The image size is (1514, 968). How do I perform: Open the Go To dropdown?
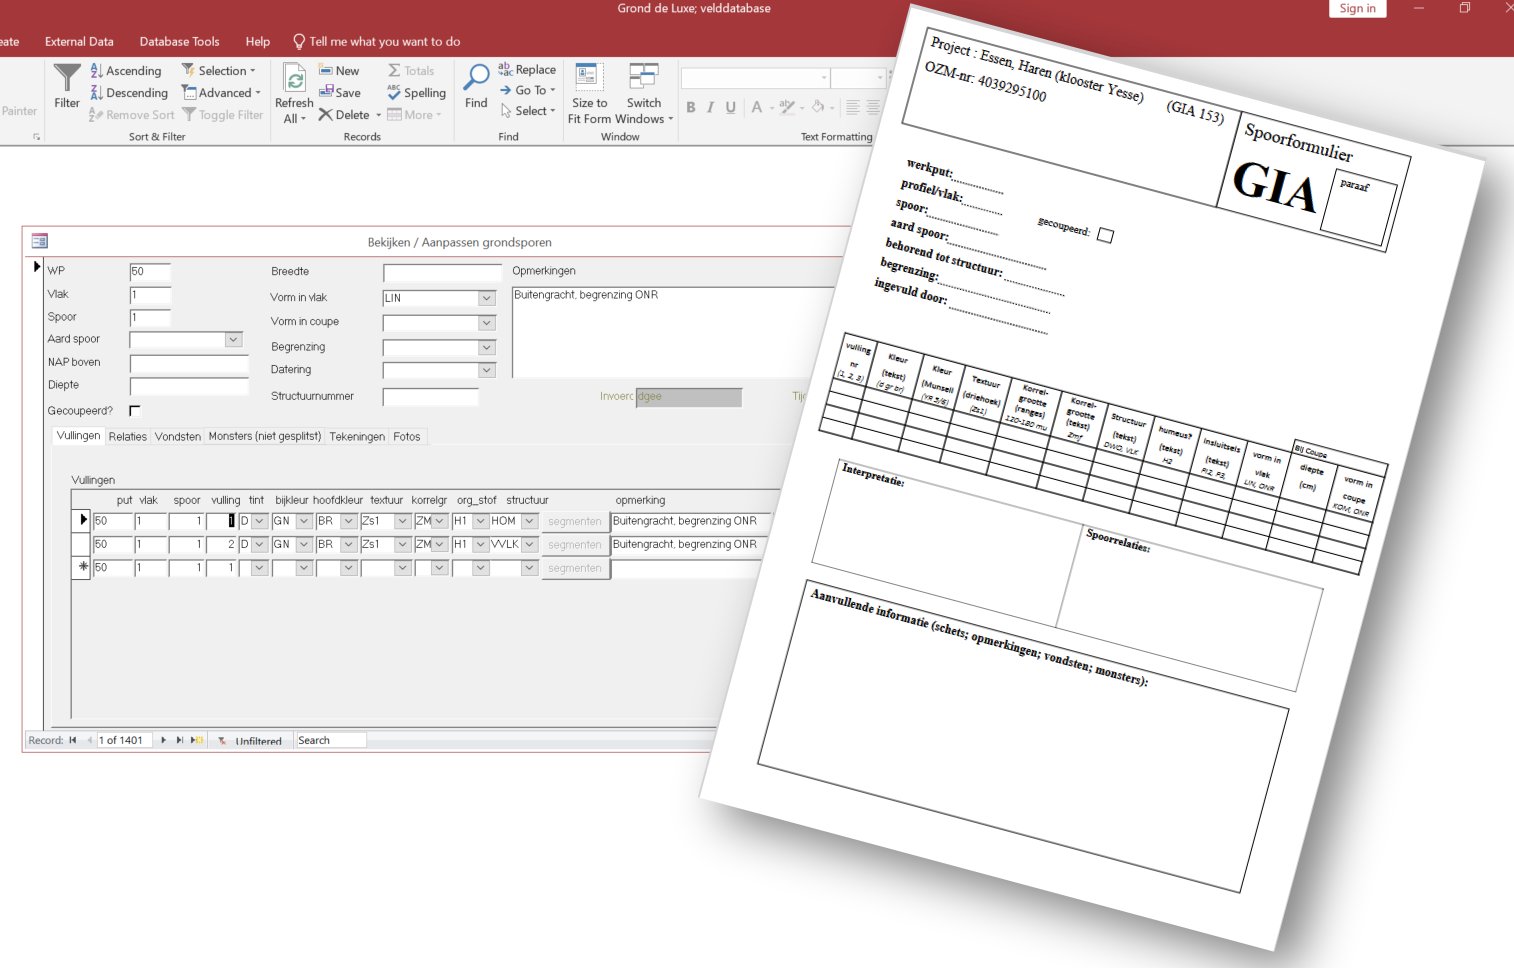(527, 90)
